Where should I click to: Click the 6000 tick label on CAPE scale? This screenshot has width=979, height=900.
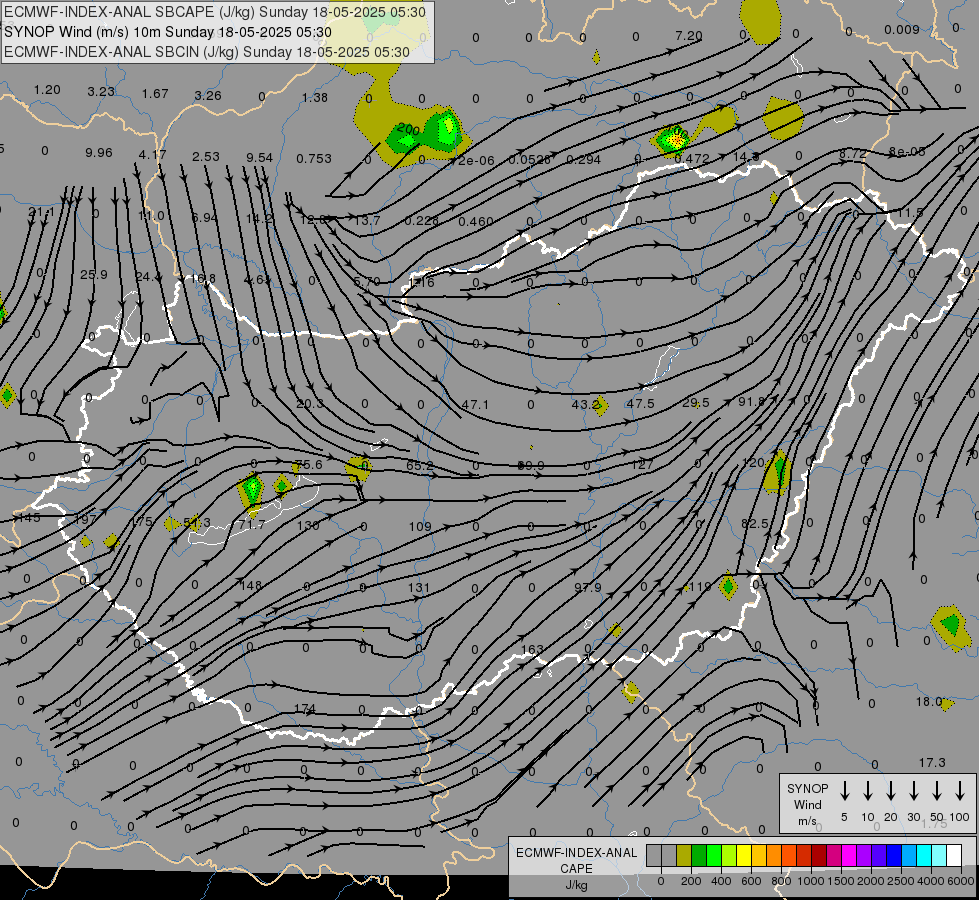point(961,881)
